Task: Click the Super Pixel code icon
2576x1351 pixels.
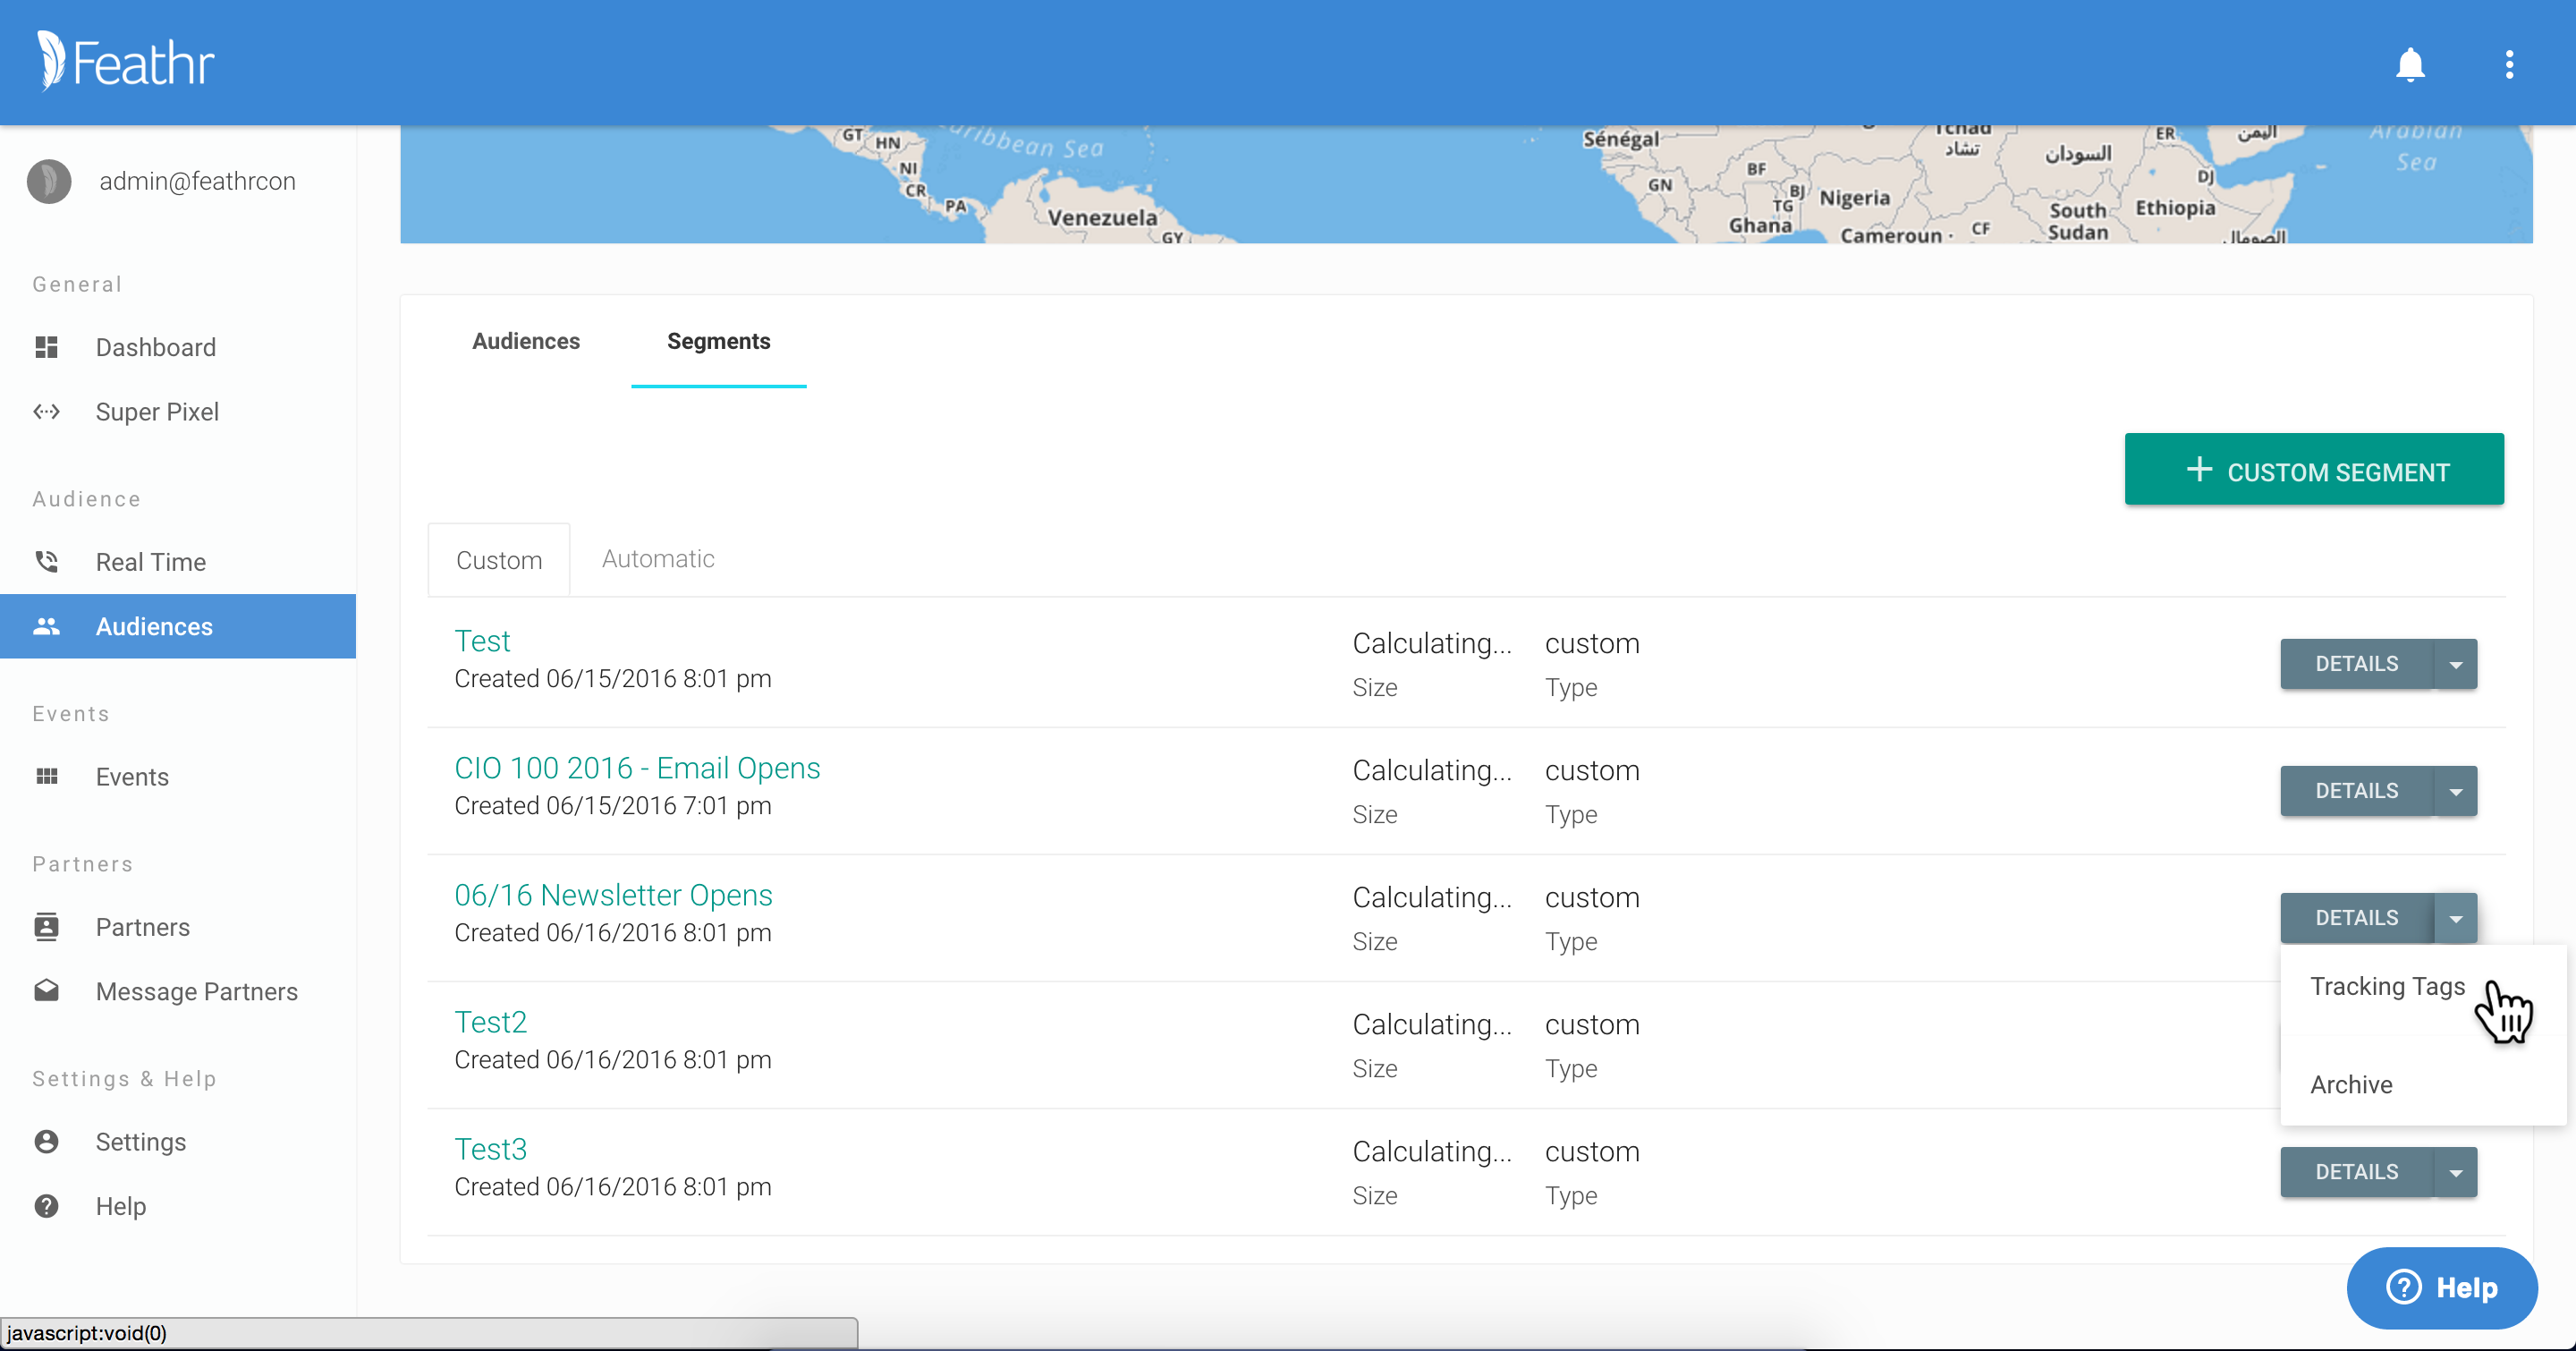Action: click(x=47, y=412)
